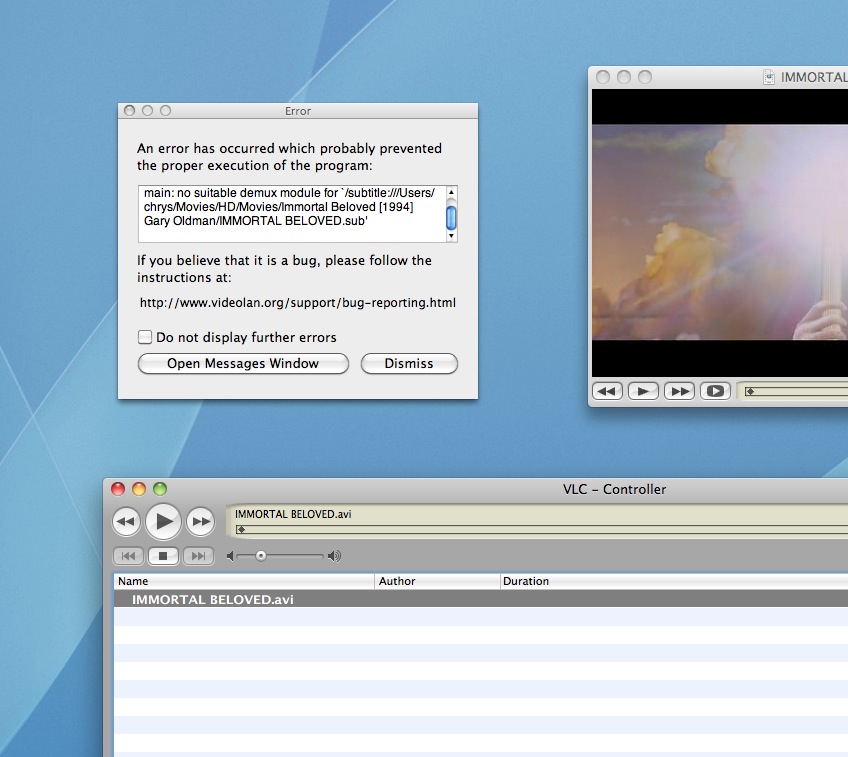Click the fast forward button in VLC Controller

(201, 522)
